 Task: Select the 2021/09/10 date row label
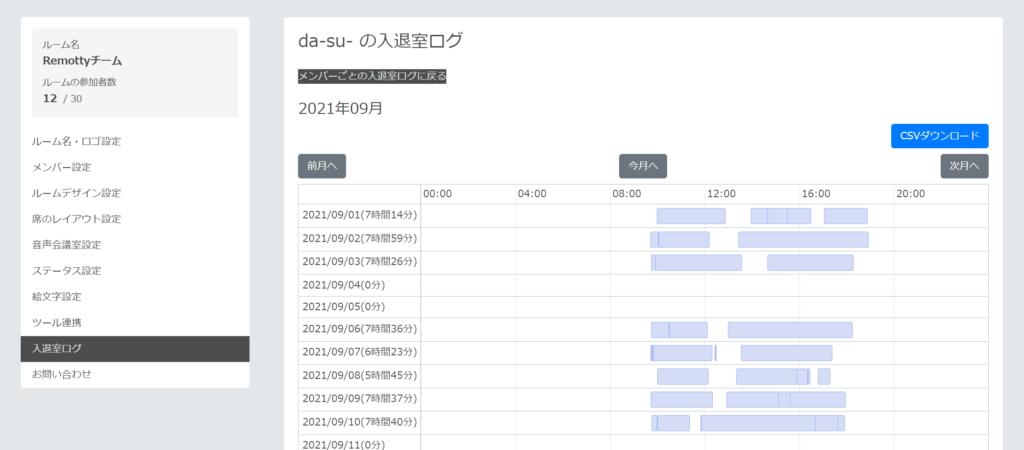360,423
